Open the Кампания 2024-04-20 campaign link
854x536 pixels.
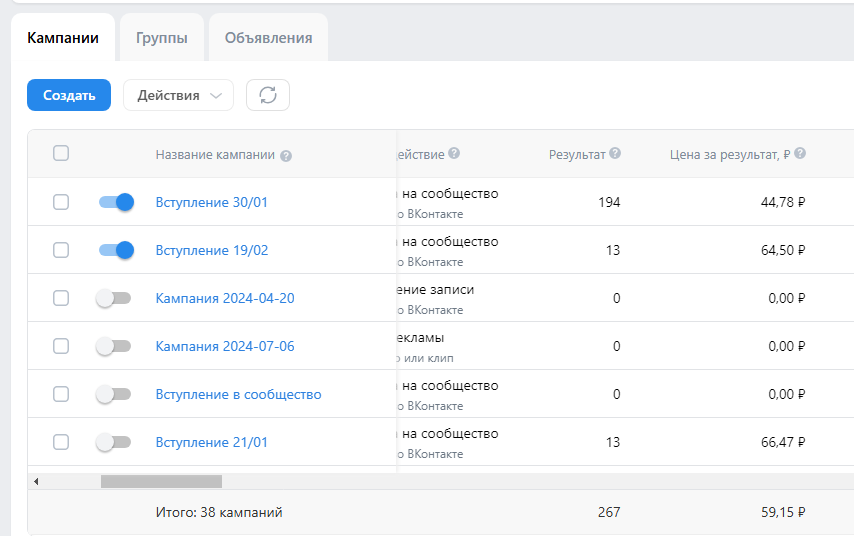(225, 298)
